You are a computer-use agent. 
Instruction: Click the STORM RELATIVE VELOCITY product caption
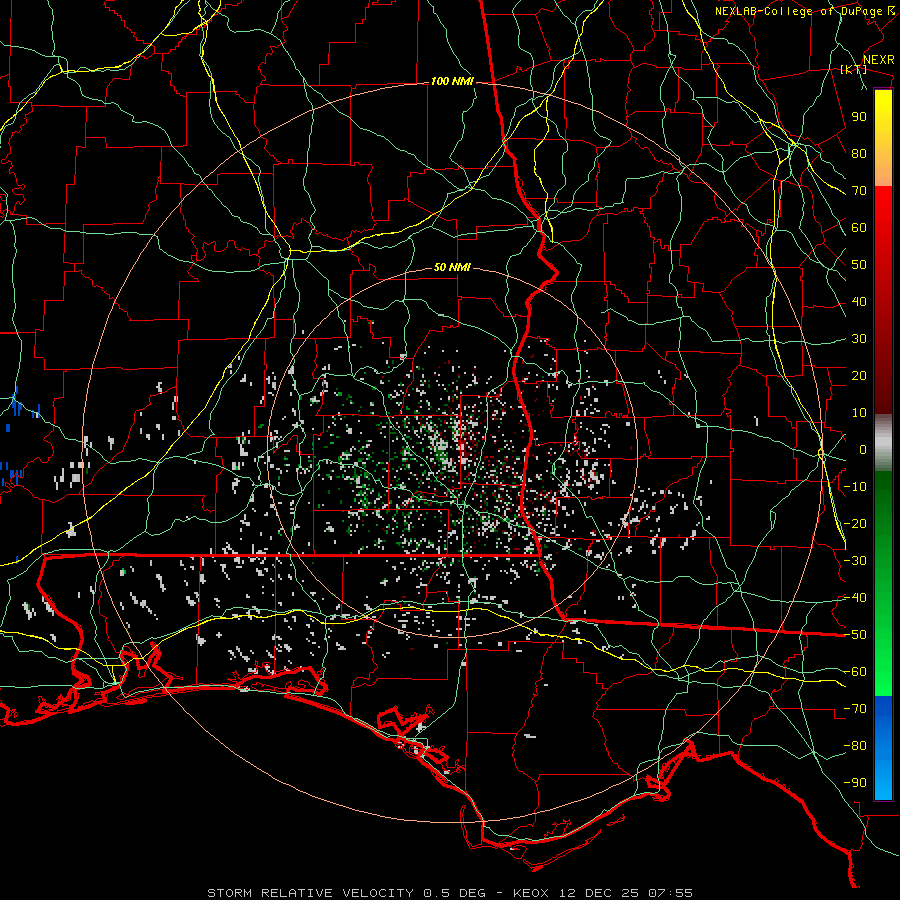(310, 893)
